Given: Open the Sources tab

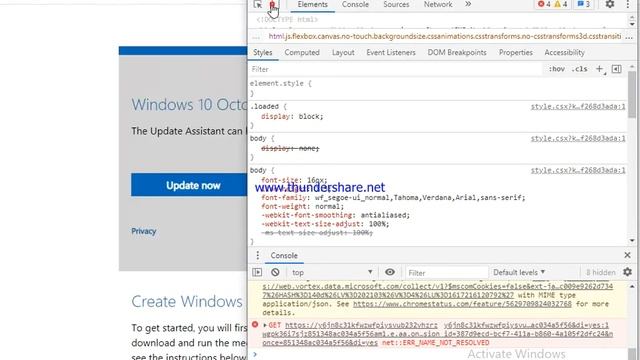Looking at the screenshot, I should click(396, 4).
